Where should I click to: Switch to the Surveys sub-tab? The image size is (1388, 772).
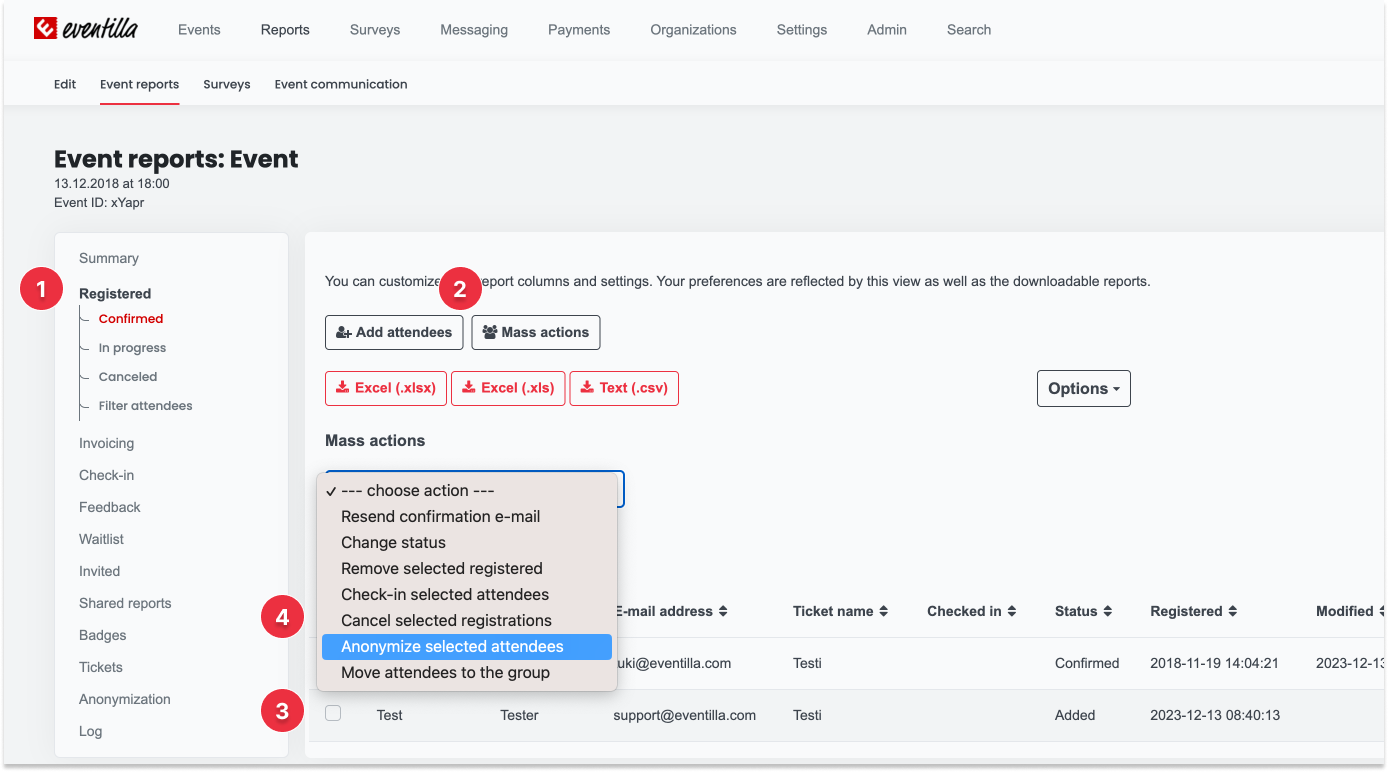227,85
